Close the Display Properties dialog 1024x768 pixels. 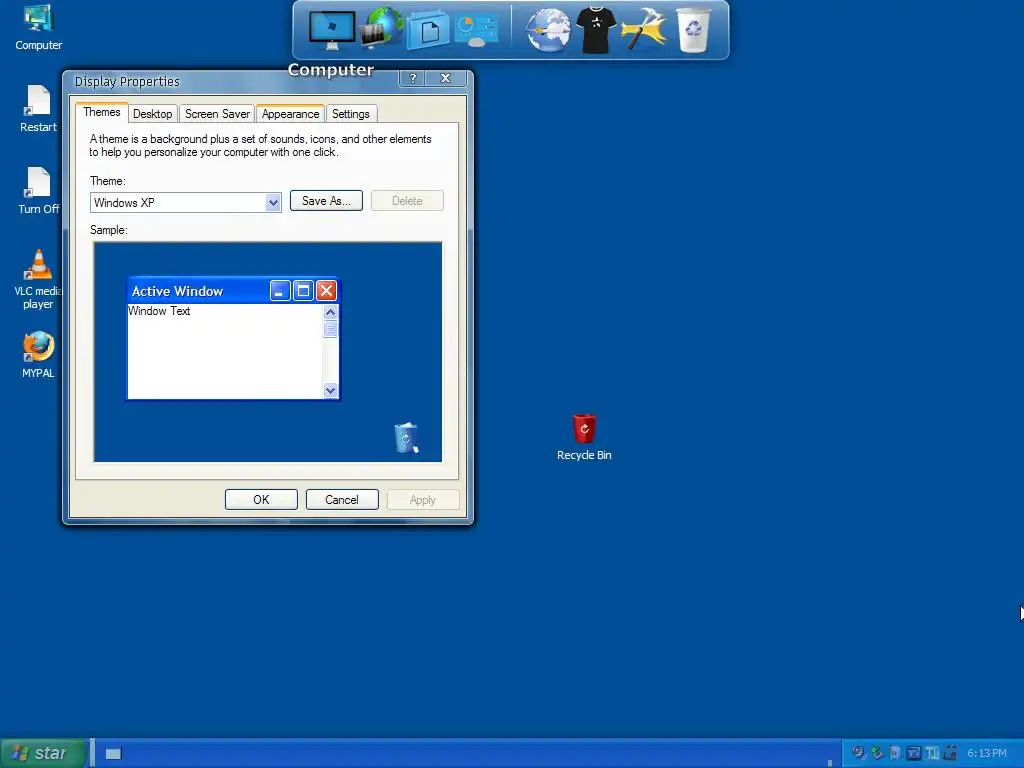pyautogui.click(x=445, y=78)
